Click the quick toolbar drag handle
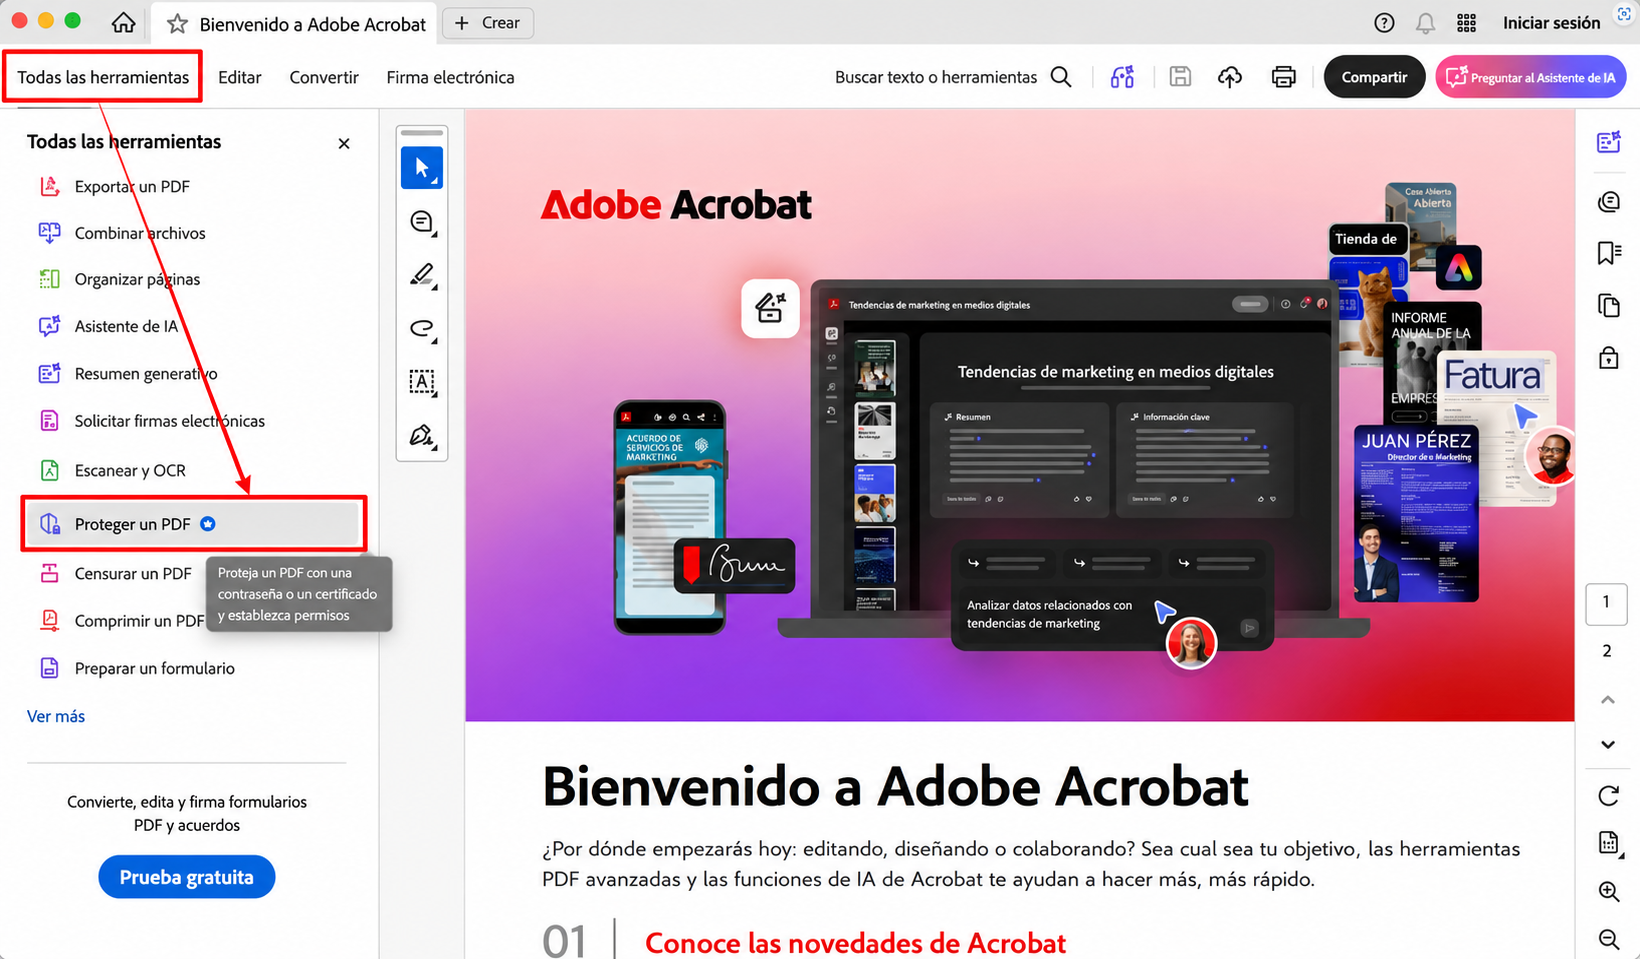Screen dimensions: 1640x959 (x=422, y=133)
